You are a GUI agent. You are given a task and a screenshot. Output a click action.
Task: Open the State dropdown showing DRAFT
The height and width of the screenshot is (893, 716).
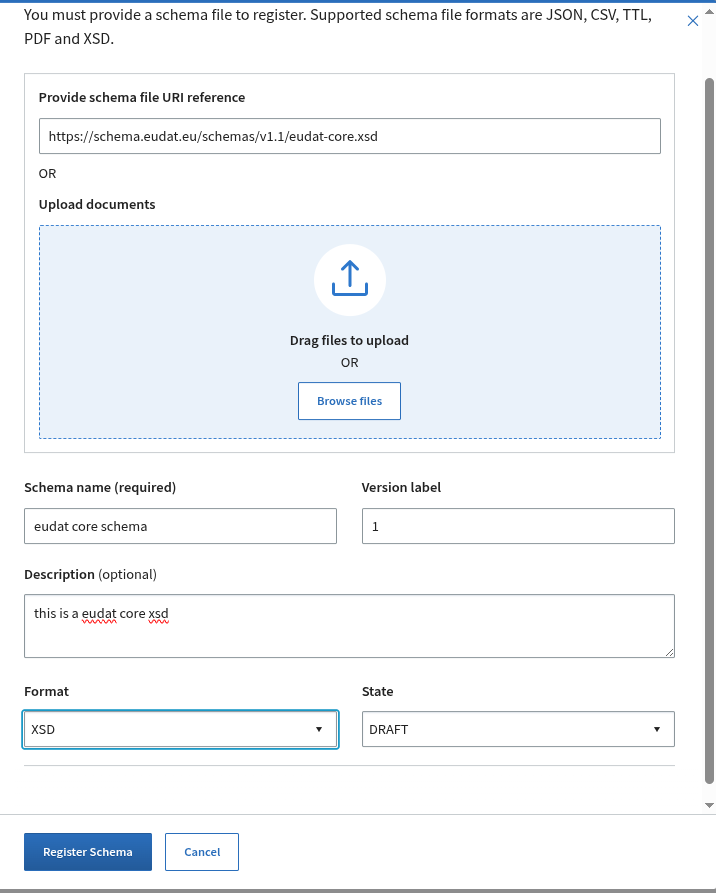pyautogui.click(x=518, y=729)
